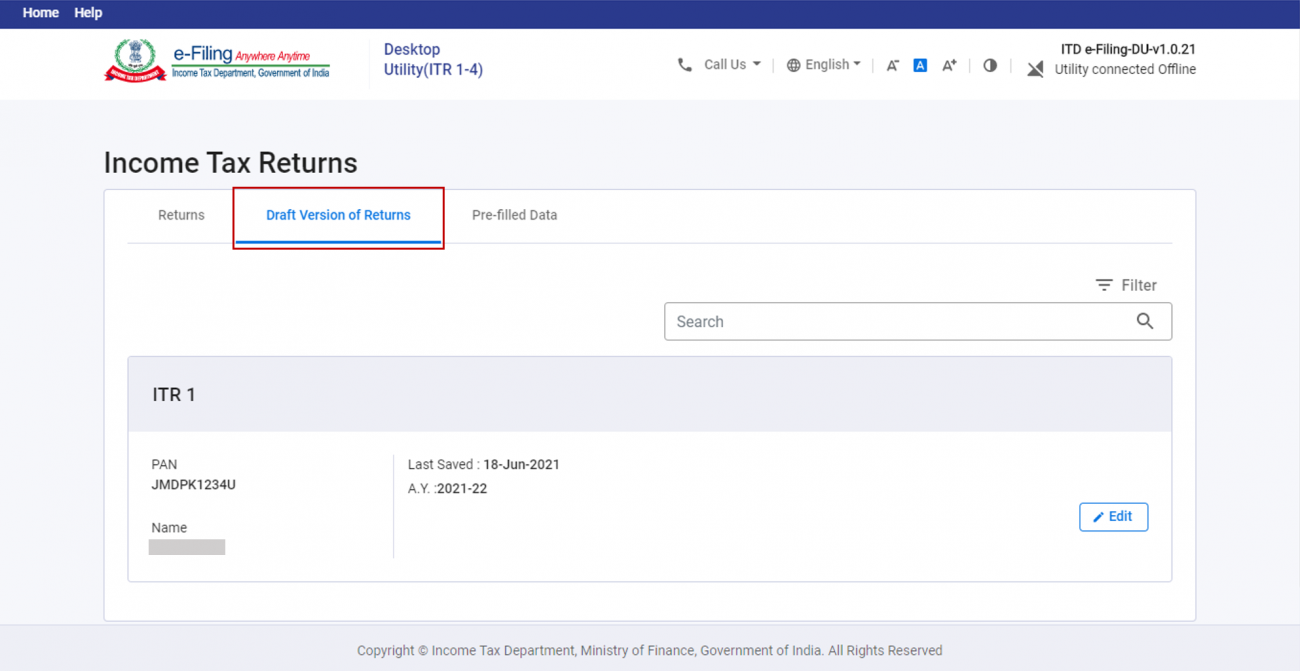Click the magnifier icon in the search bar

pyautogui.click(x=1145, y=321)
